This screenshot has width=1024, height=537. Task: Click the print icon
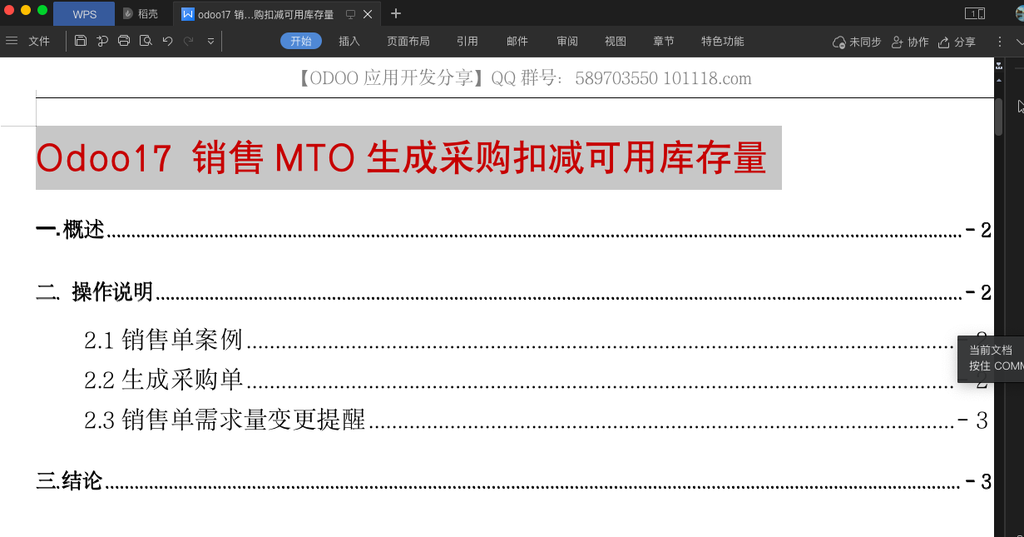click(x=123, y=41)
